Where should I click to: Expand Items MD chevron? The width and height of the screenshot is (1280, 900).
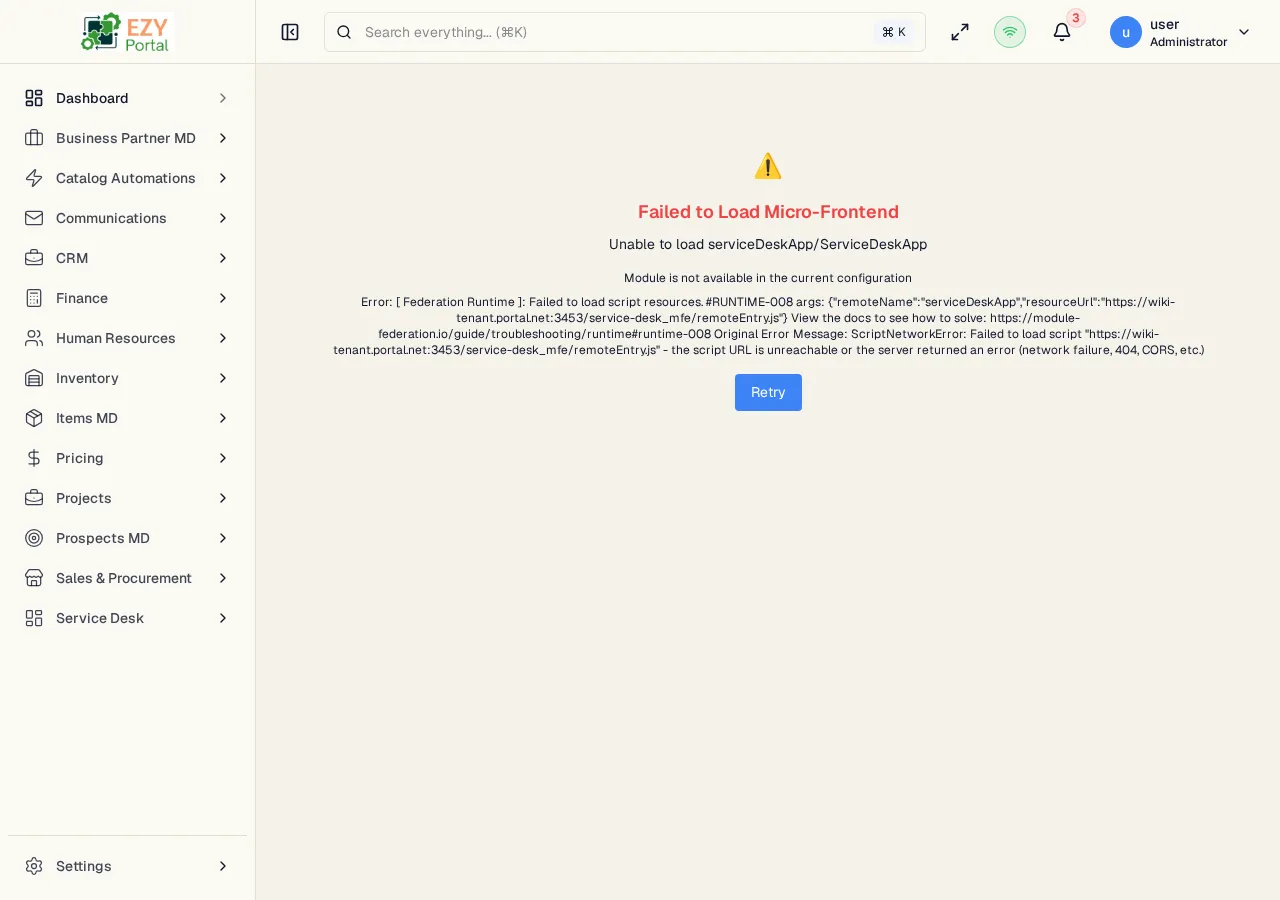click(x=223, y=418)
